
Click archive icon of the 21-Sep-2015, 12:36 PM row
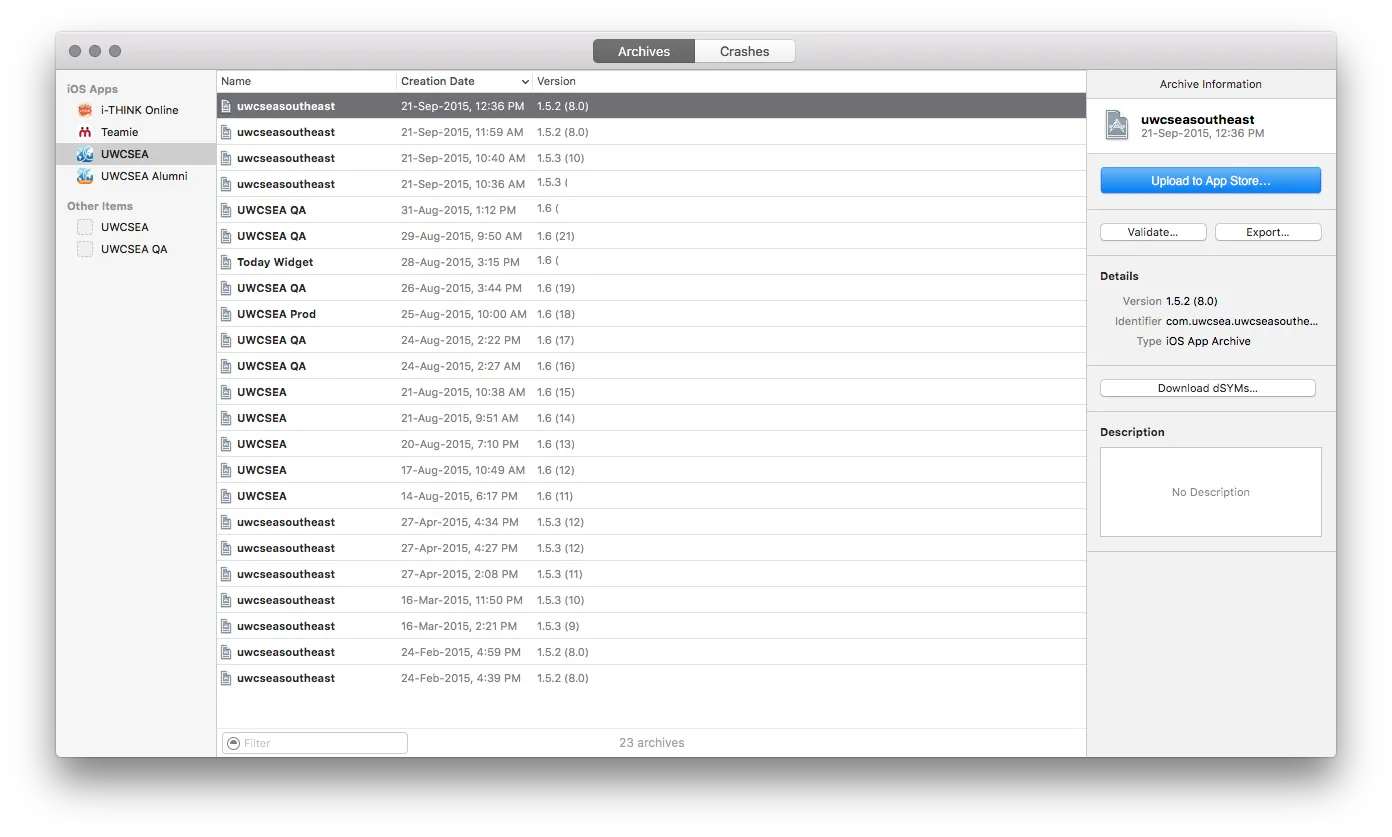[x=226, y=106]
